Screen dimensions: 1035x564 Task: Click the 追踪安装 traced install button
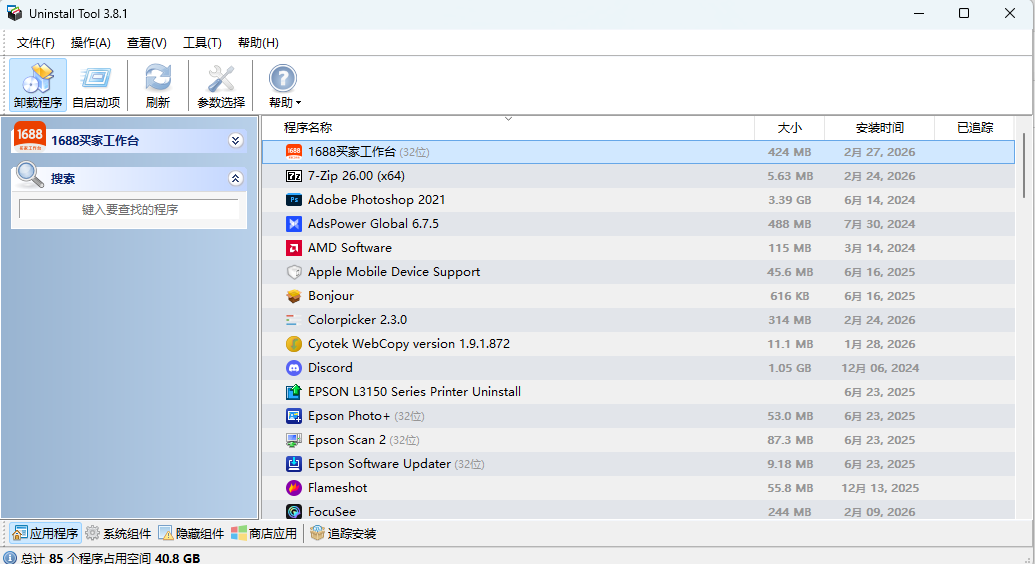pos(343,533)
